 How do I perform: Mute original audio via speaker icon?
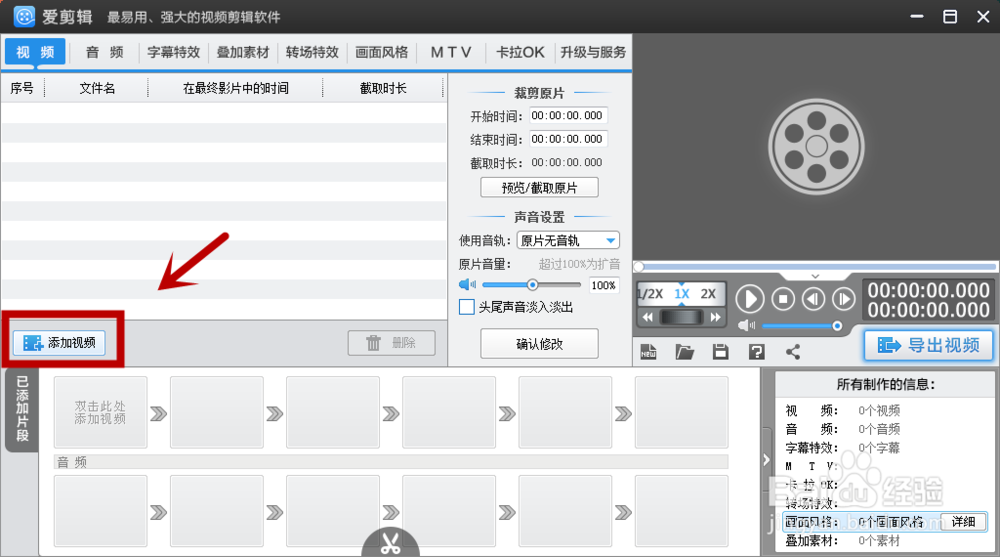pos(467,285)
